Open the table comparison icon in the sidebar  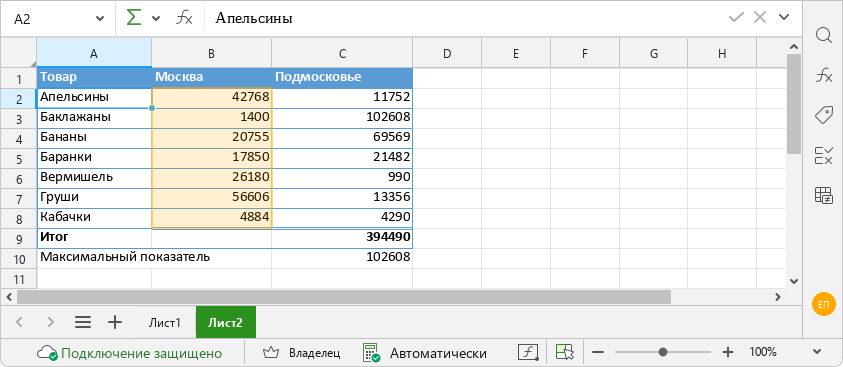click(824, 195)
